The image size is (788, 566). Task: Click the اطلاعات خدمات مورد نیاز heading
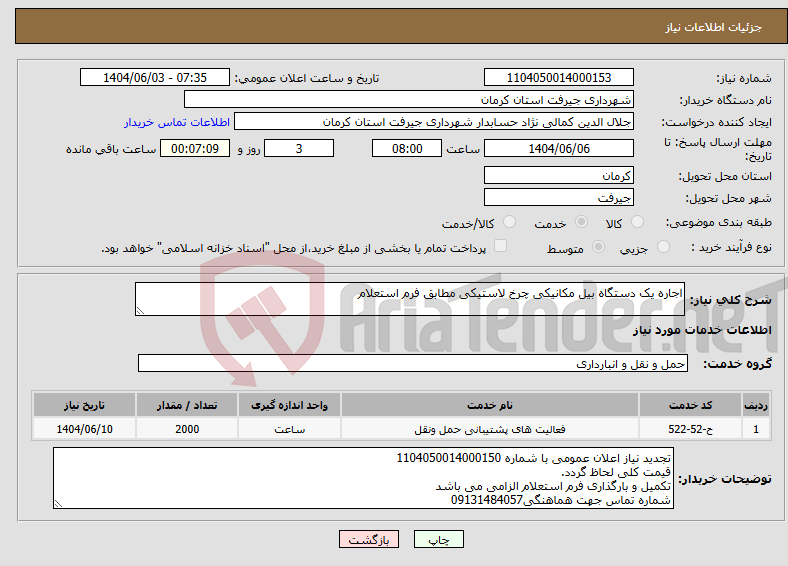(x=702, y=330)
